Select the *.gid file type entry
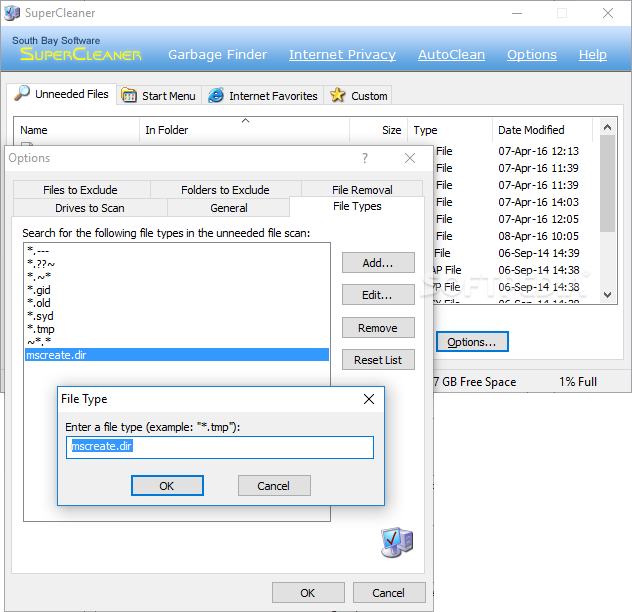This screenshot has width=632, height=612. click(x=177, y=290)
